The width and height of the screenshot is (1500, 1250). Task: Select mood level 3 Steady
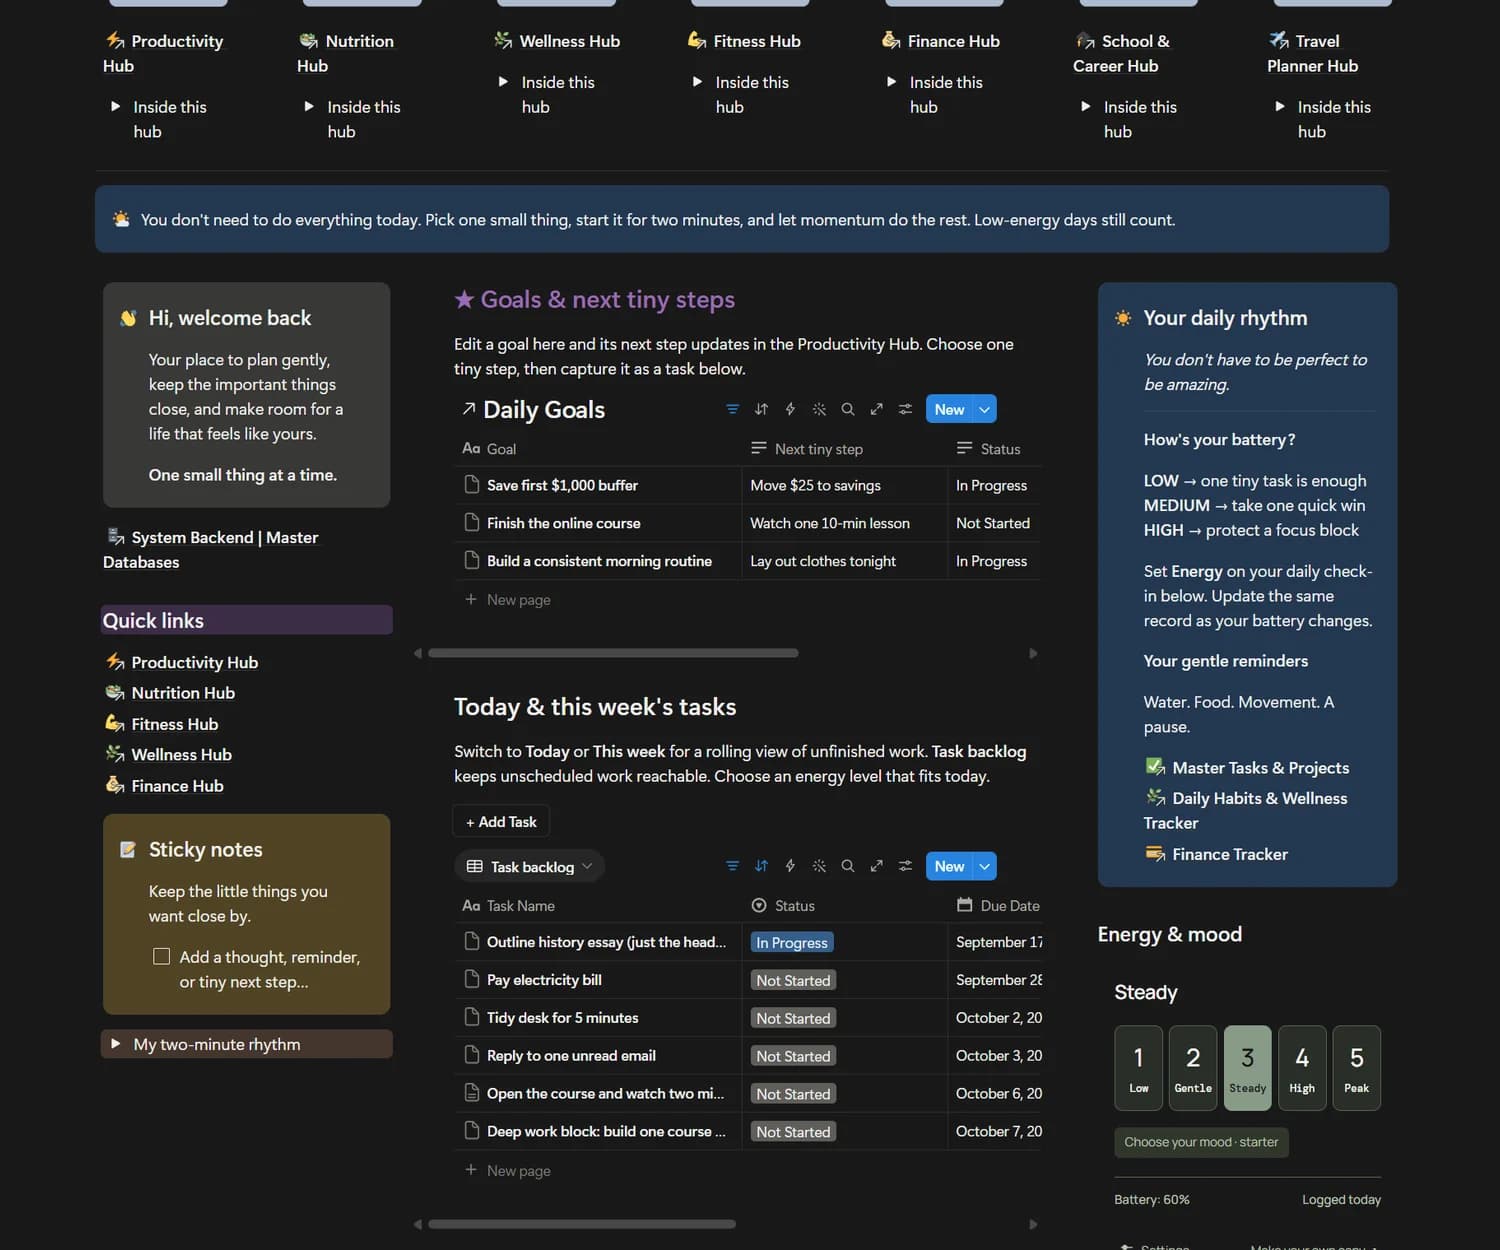pyautogui.click(x=1248, y=1068)
